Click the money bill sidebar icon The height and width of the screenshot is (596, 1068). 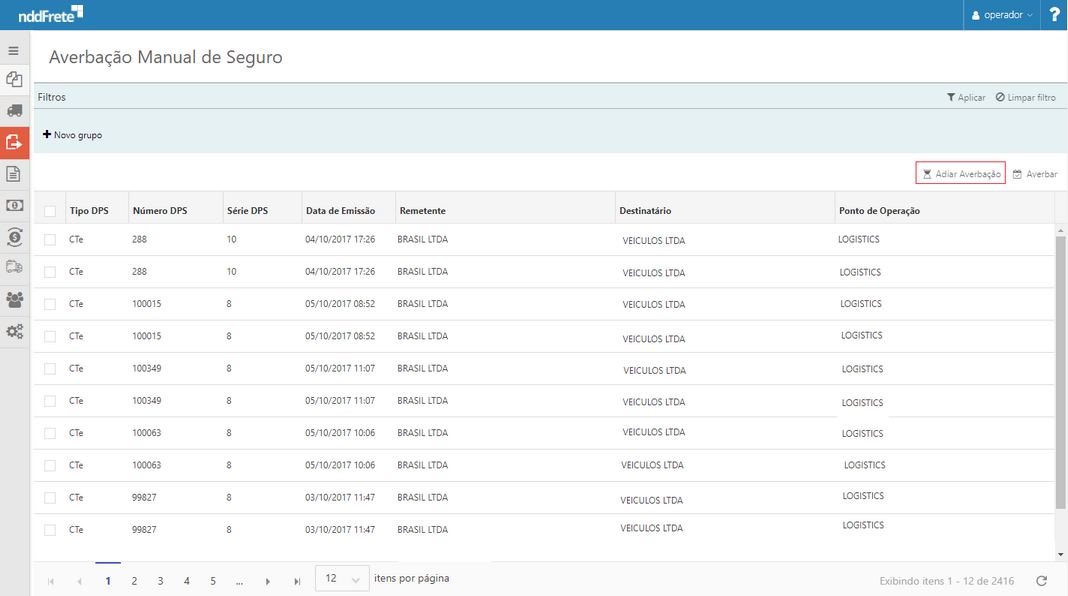click(14, 205)
